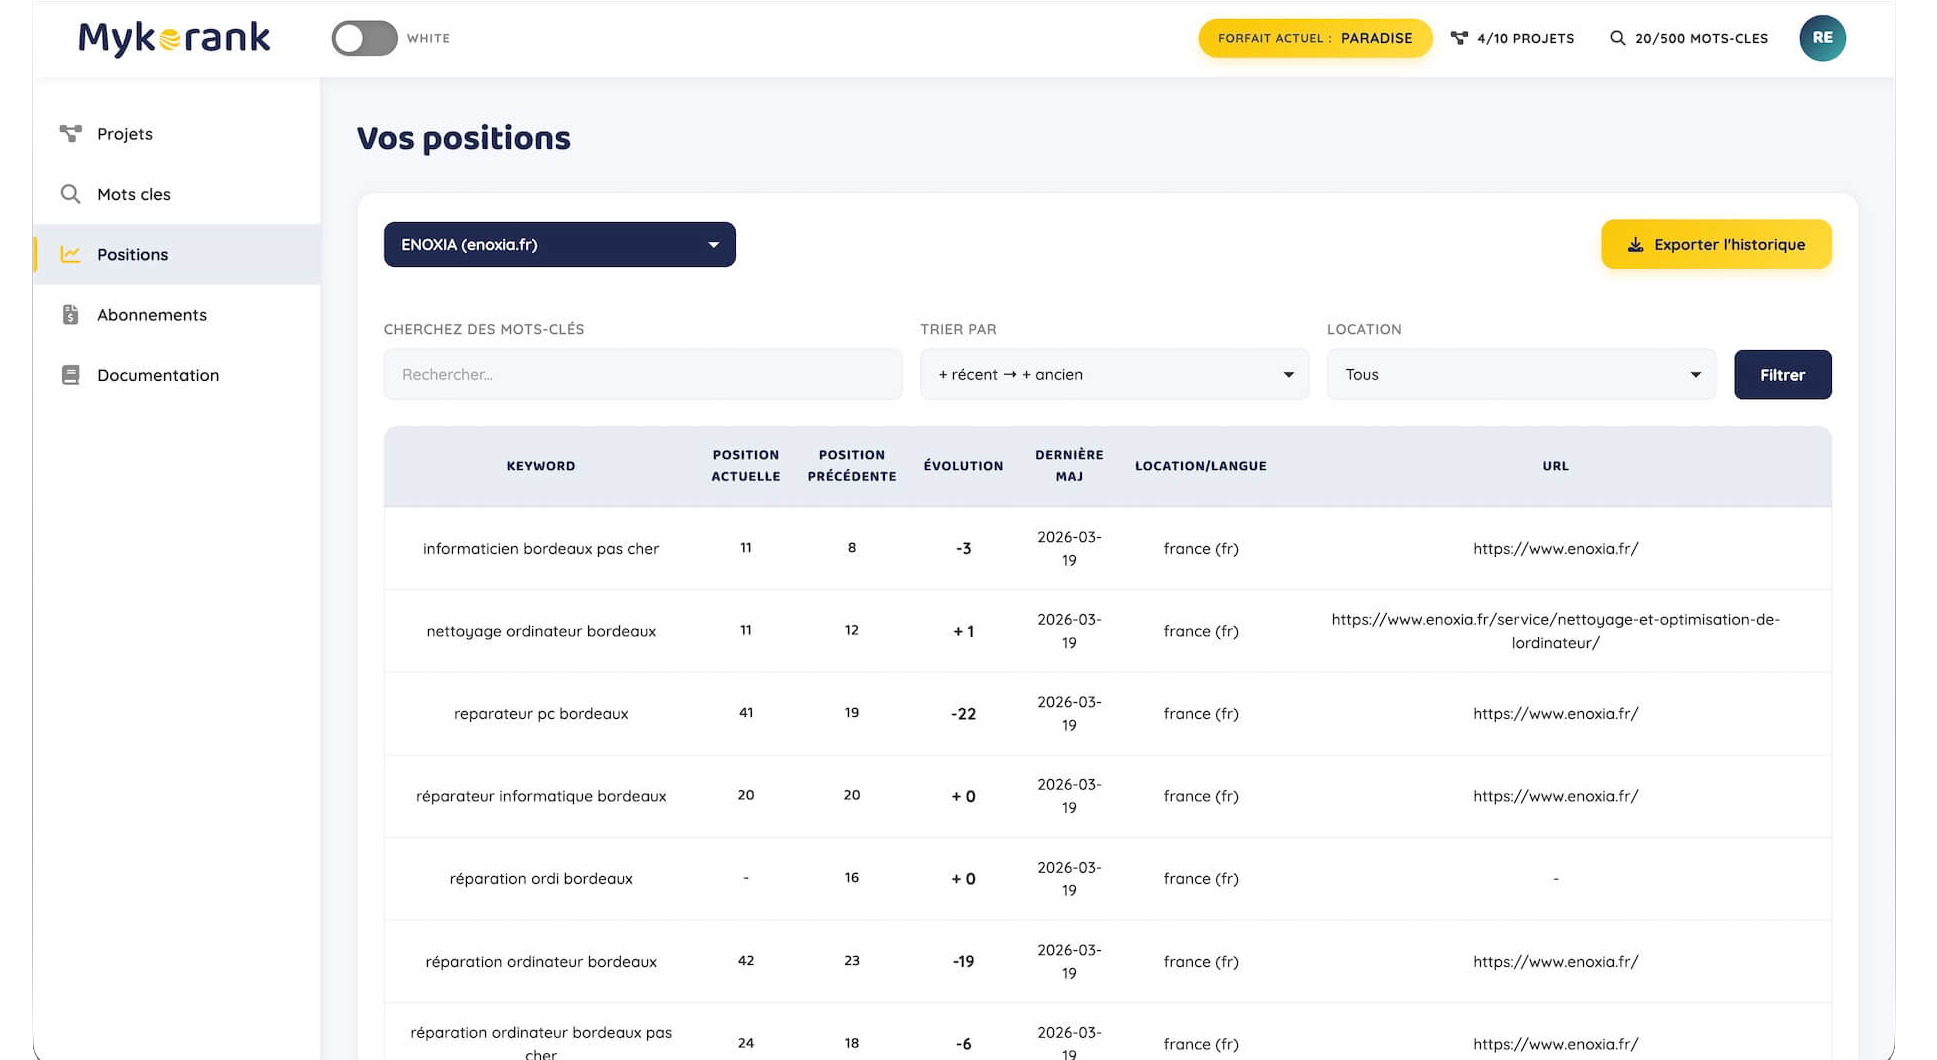Go to Abonnements in the sidebar
The image size is (1937, 1060).
click(152, 315)
